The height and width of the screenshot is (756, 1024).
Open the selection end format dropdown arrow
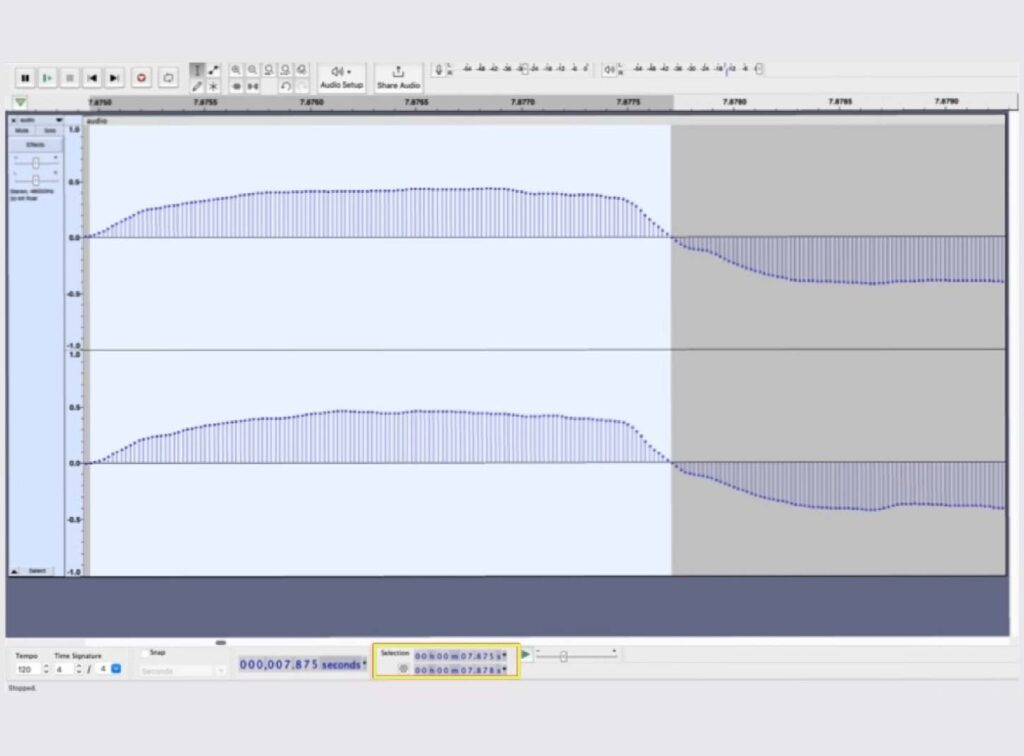[505, 670]
